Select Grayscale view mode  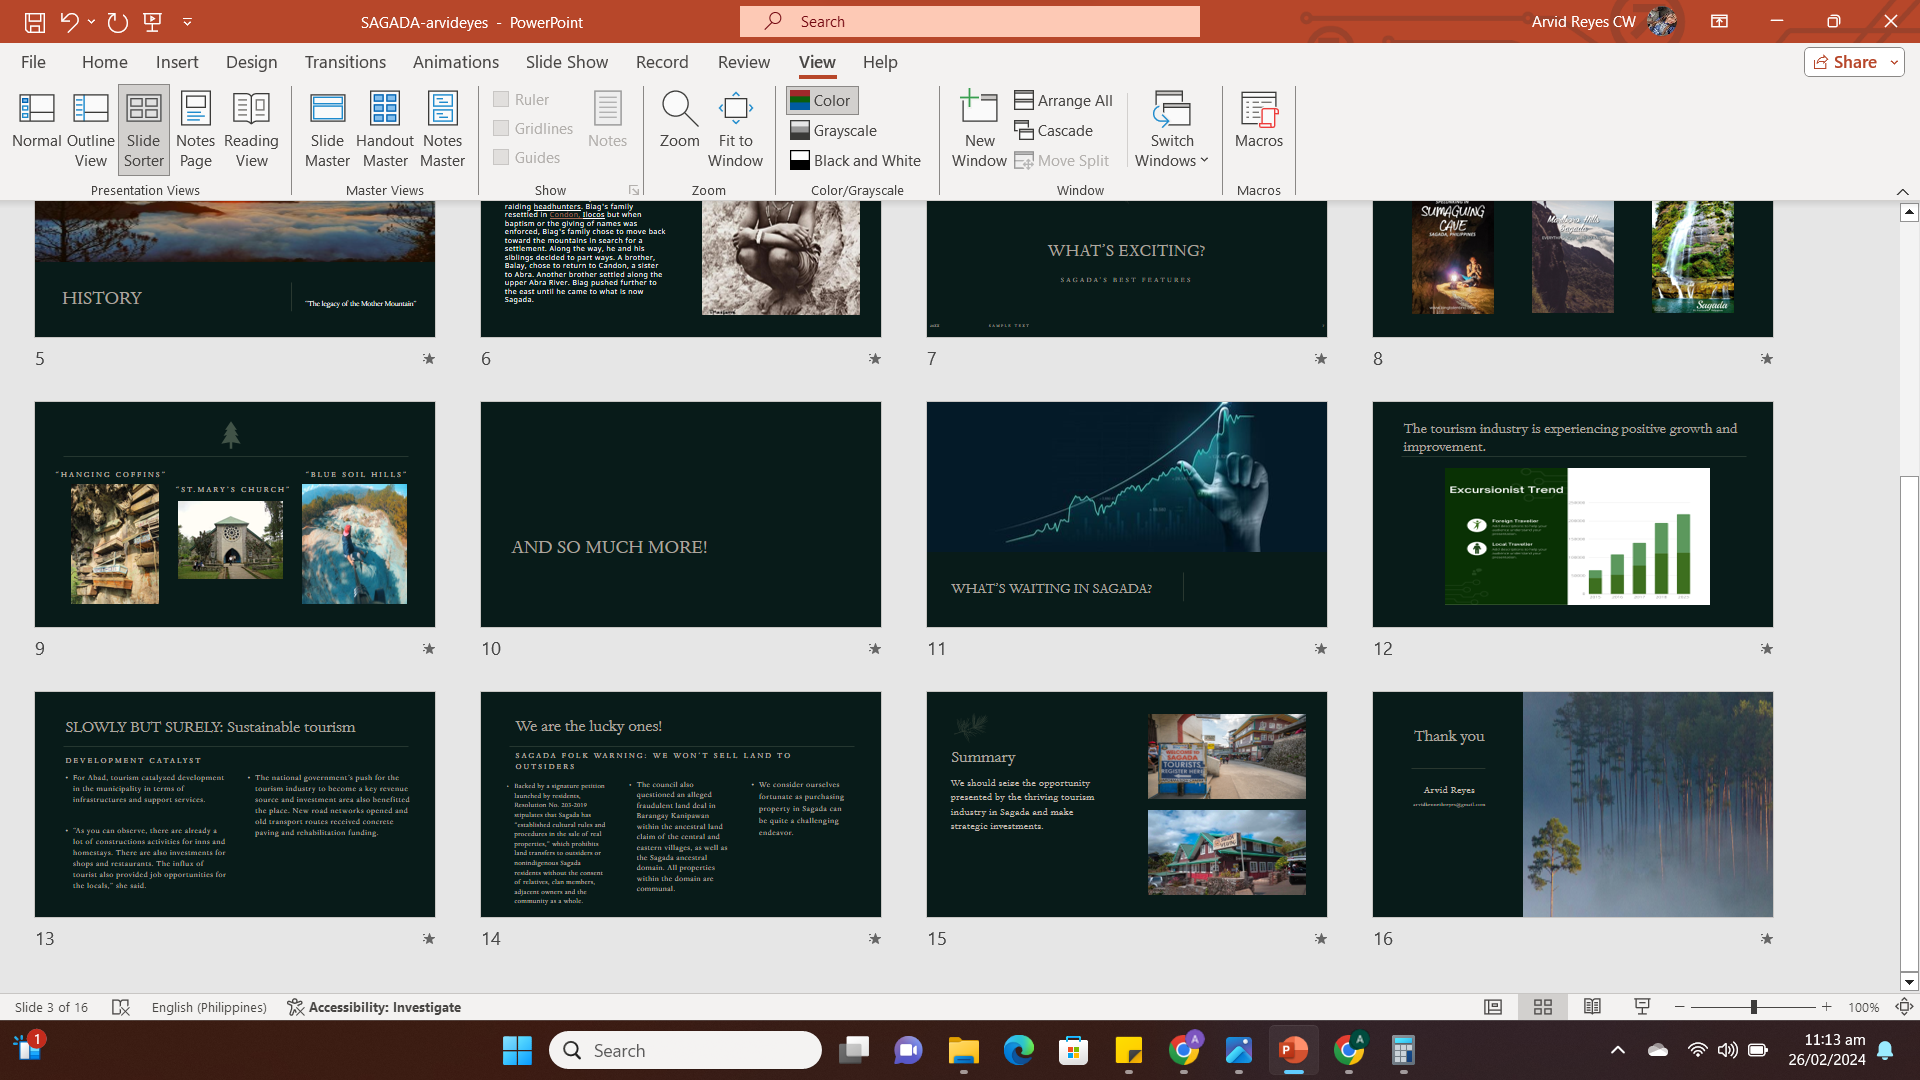(x=833, y=130)
